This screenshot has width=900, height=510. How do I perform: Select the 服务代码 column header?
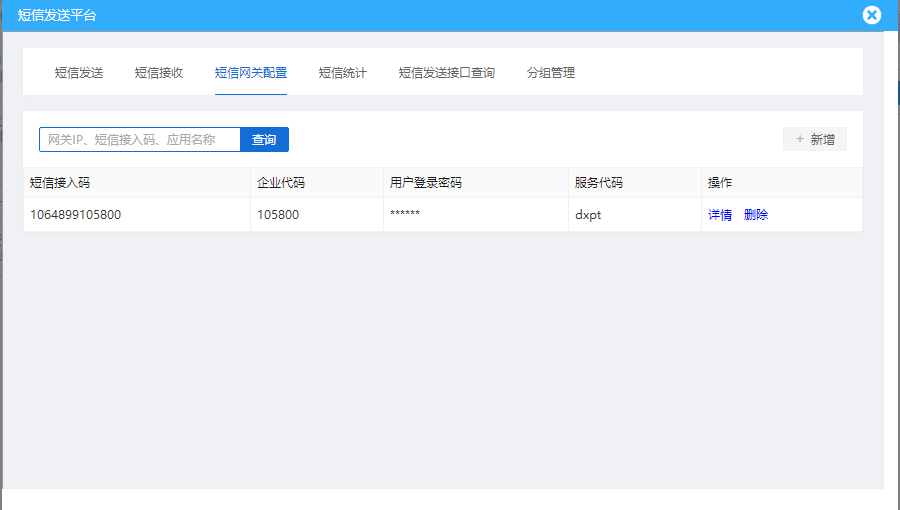(x=635, y=182)
